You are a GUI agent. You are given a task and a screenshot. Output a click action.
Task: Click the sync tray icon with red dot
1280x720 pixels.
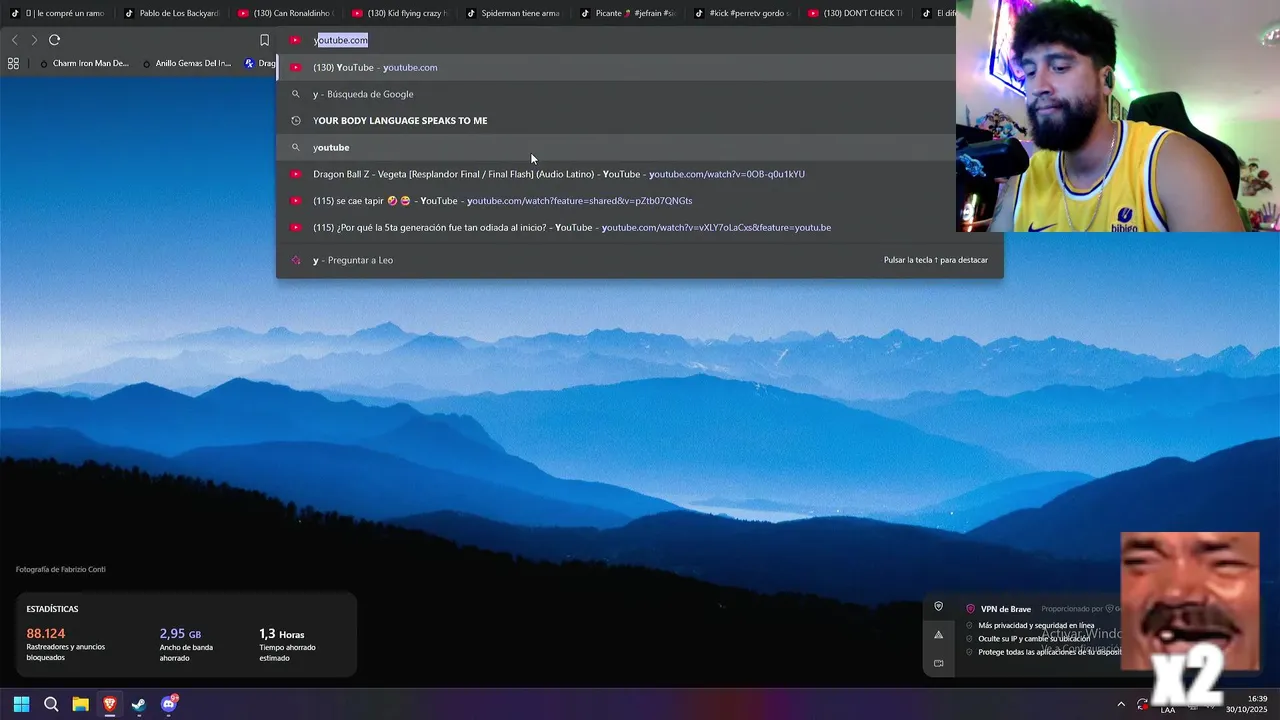(x=1143, y=704)
